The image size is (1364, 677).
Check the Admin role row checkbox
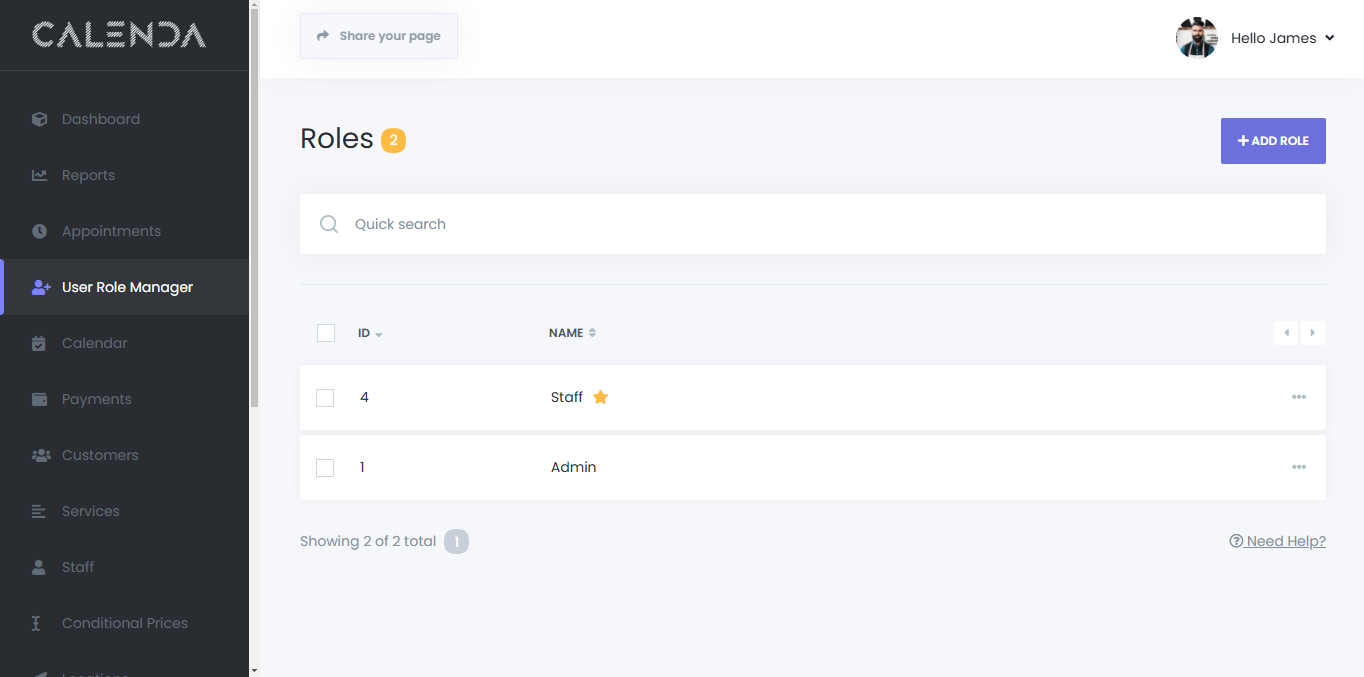click(325, 468)
